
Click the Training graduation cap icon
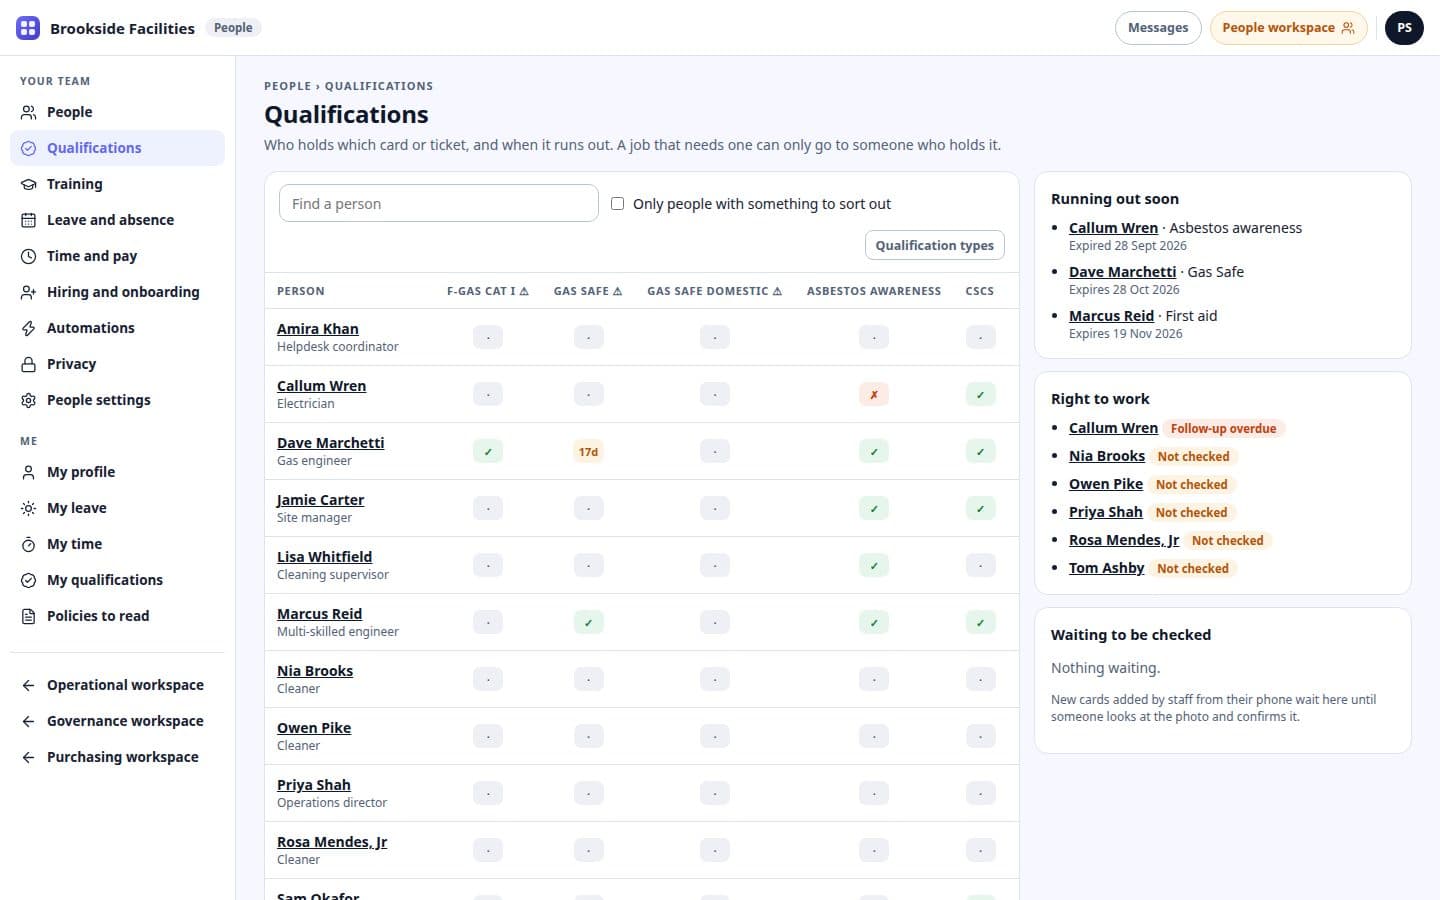(x=28, y=184)
